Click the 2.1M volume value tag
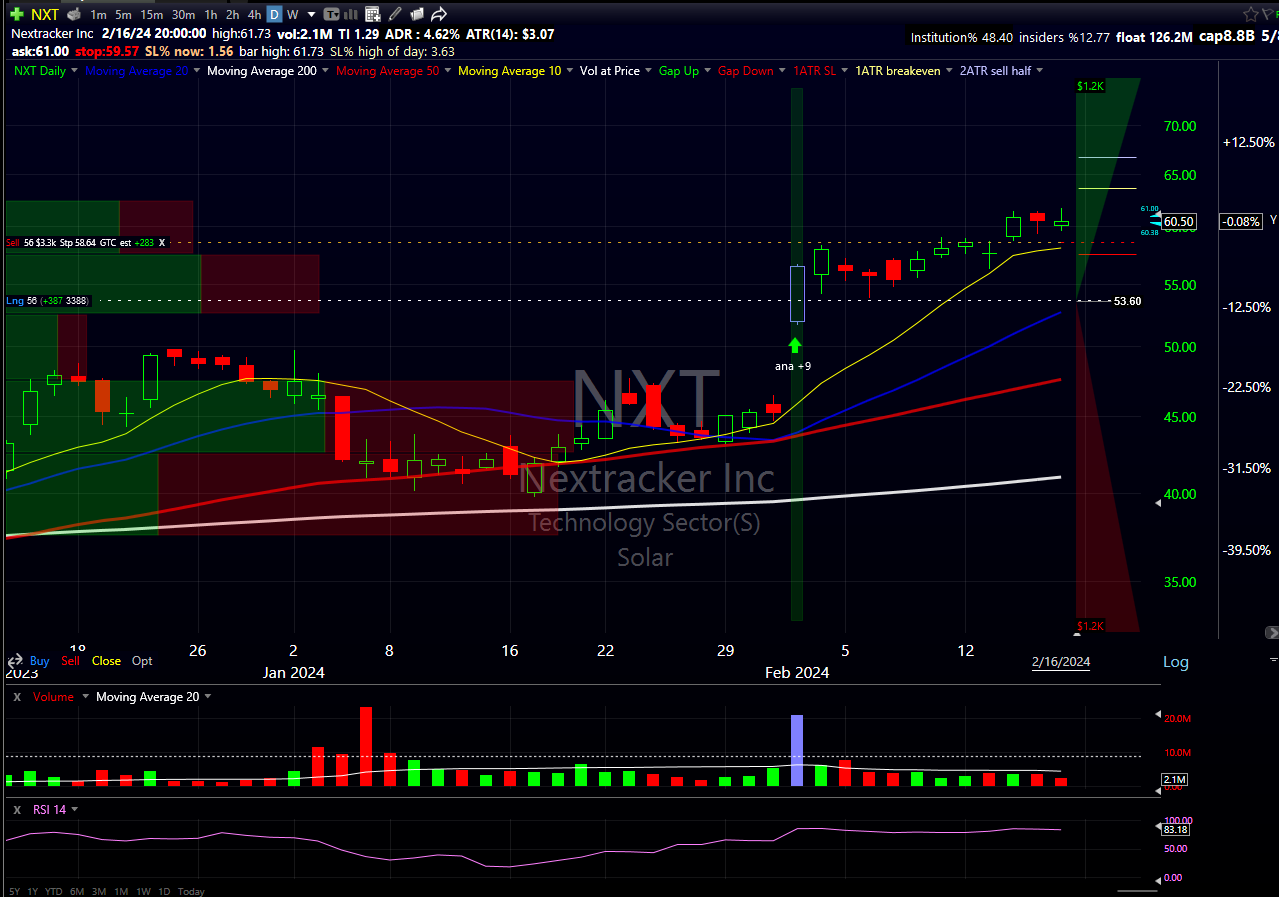The image size is (1279, 897). pyautogui.click(x=1175, y=779)
